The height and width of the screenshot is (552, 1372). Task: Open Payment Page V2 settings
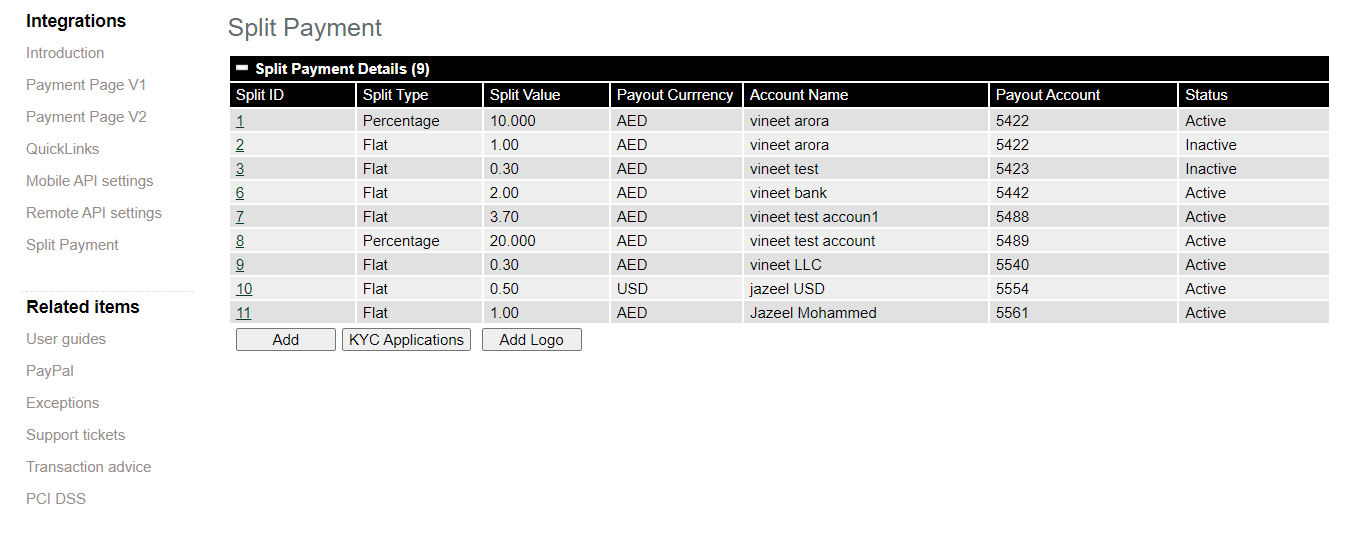tap(86, 117)
